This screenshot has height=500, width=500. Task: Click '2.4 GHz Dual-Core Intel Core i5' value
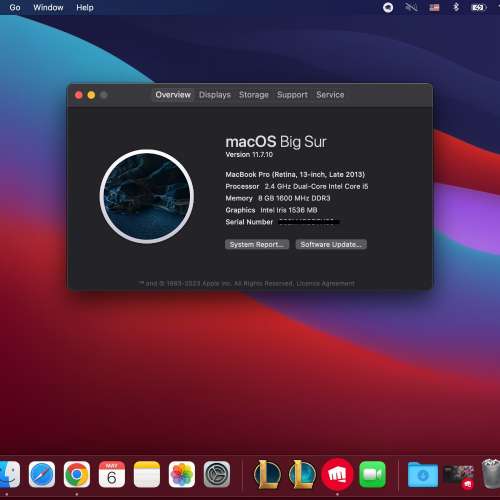tap(316, 186)
